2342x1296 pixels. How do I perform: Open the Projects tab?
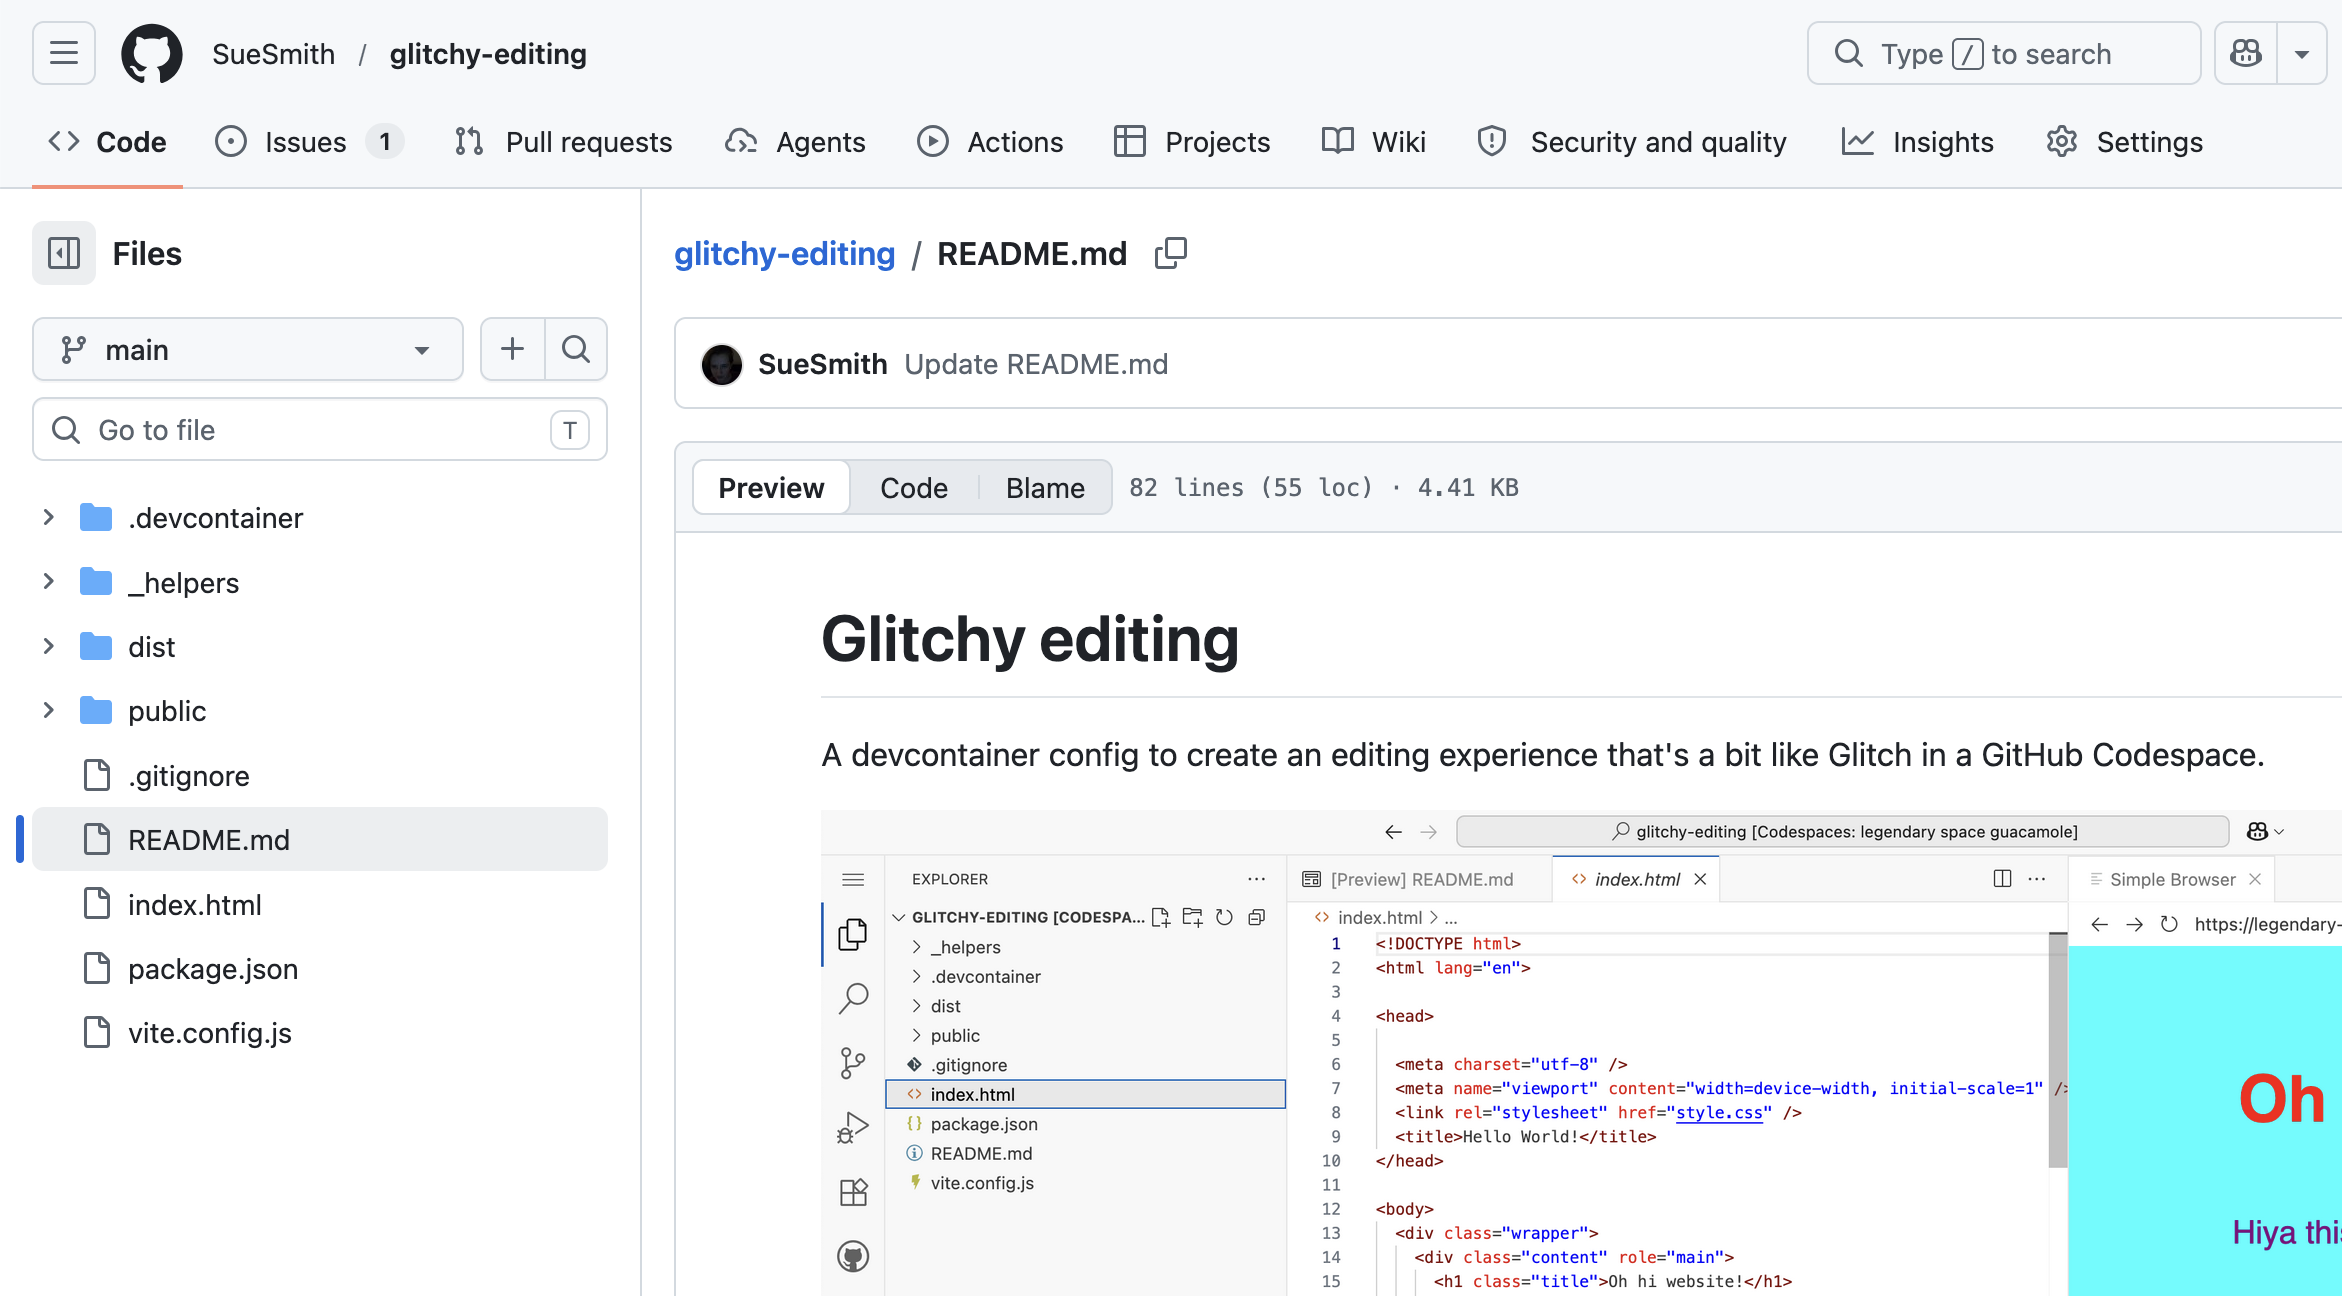[1192, 142]
